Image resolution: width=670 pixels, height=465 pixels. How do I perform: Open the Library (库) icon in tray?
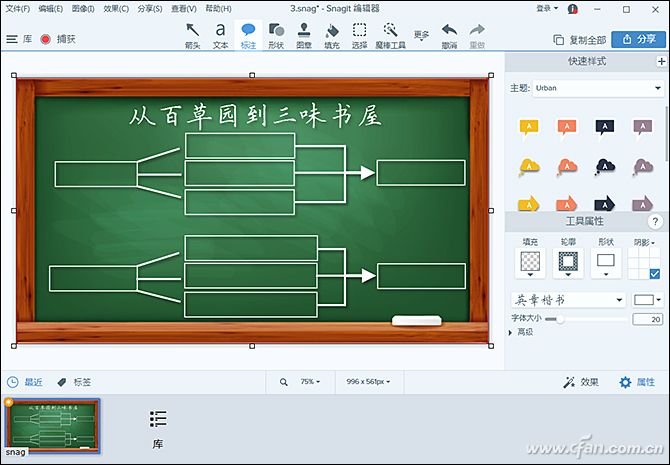(158, 430)
